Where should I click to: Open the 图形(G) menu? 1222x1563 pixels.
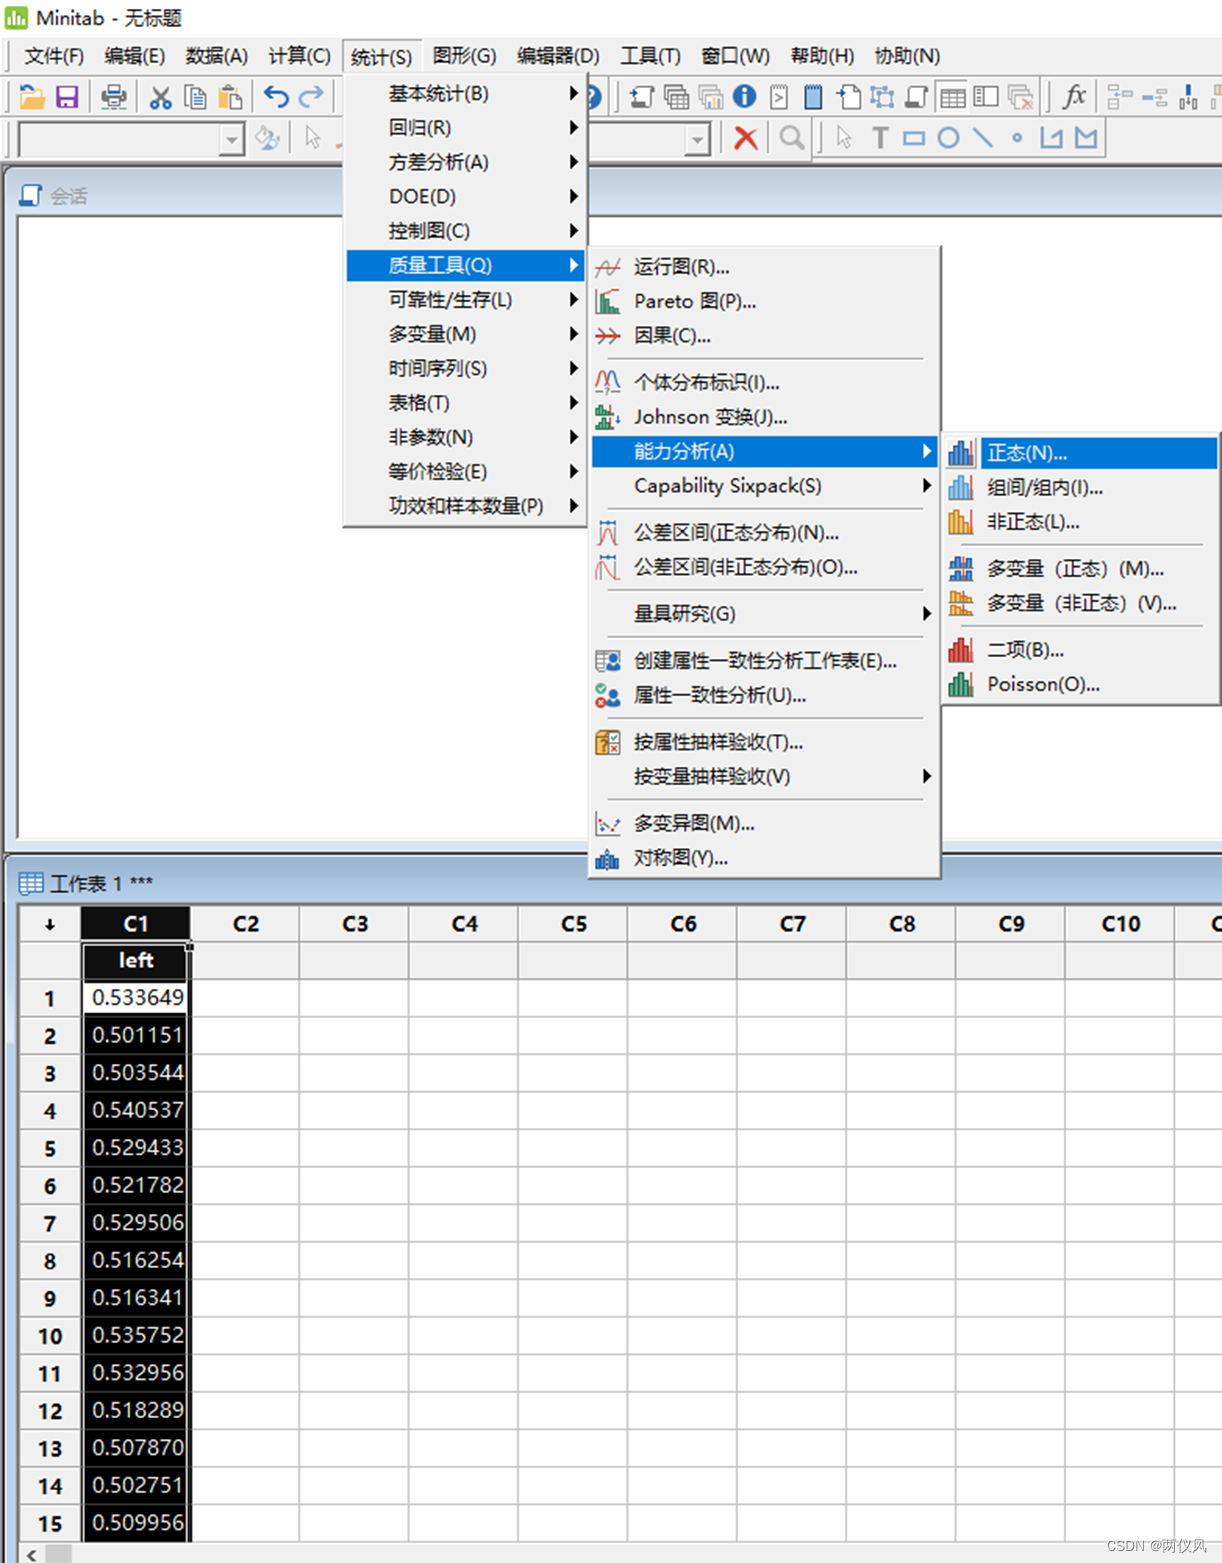(464, 56)
